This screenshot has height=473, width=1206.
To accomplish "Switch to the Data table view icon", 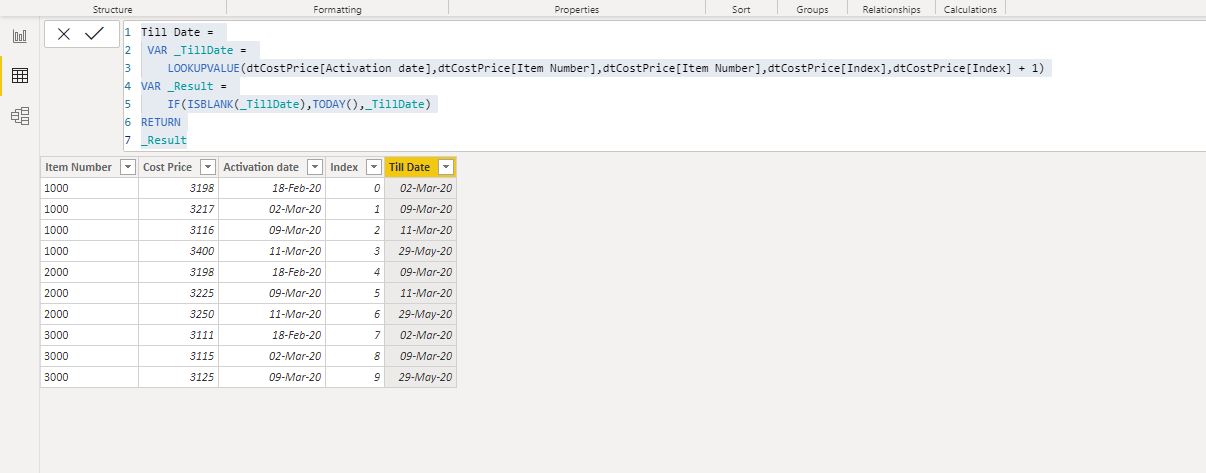I will pos(19,76).
